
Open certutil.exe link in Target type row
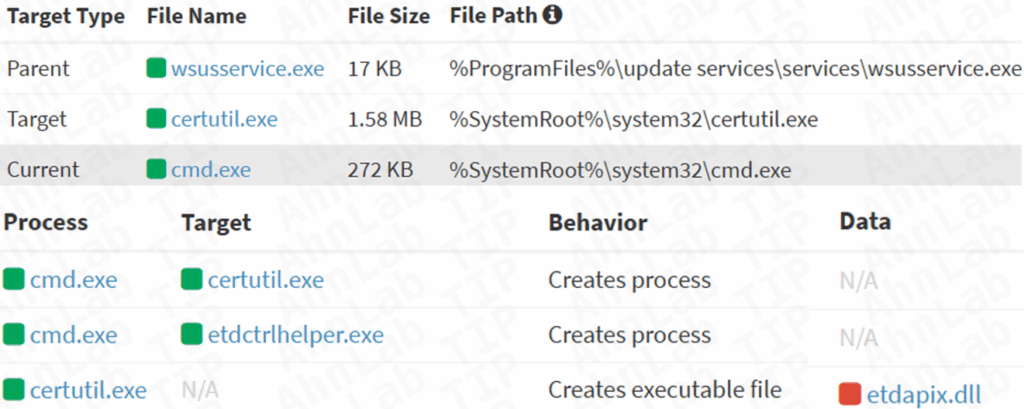(224, 120)
